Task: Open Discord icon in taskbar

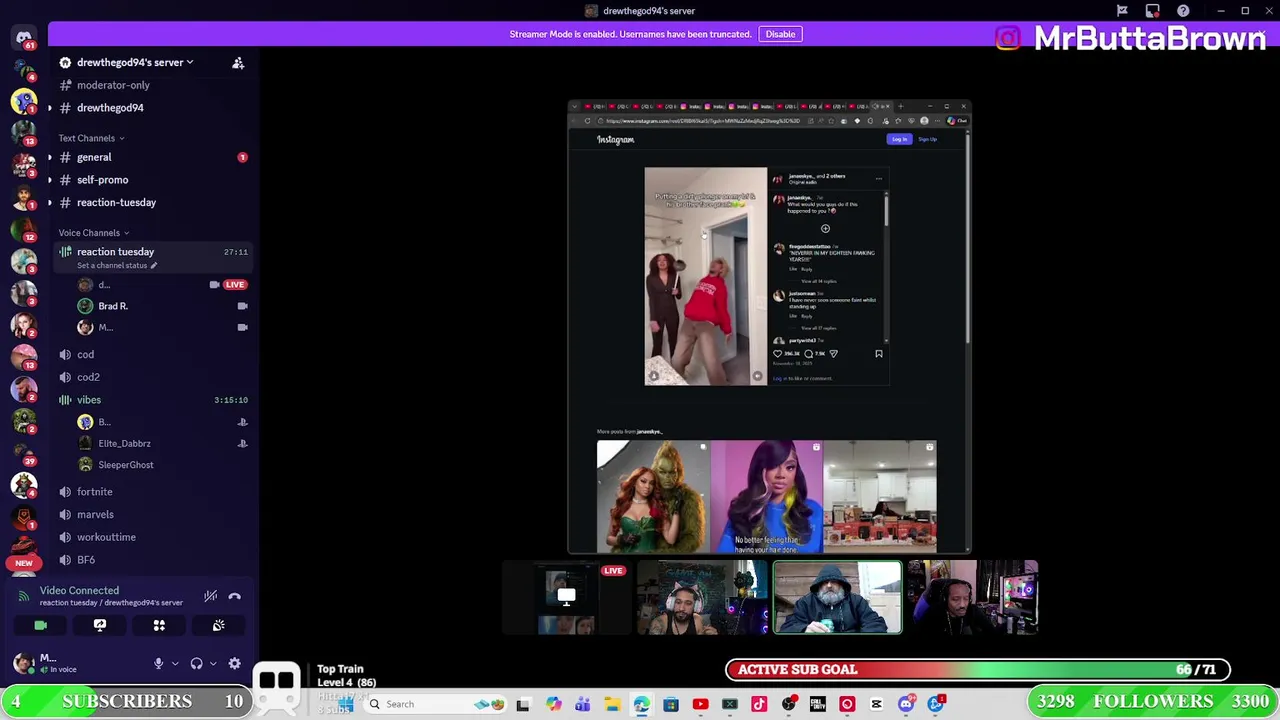Action: click(x=906, y=704)
